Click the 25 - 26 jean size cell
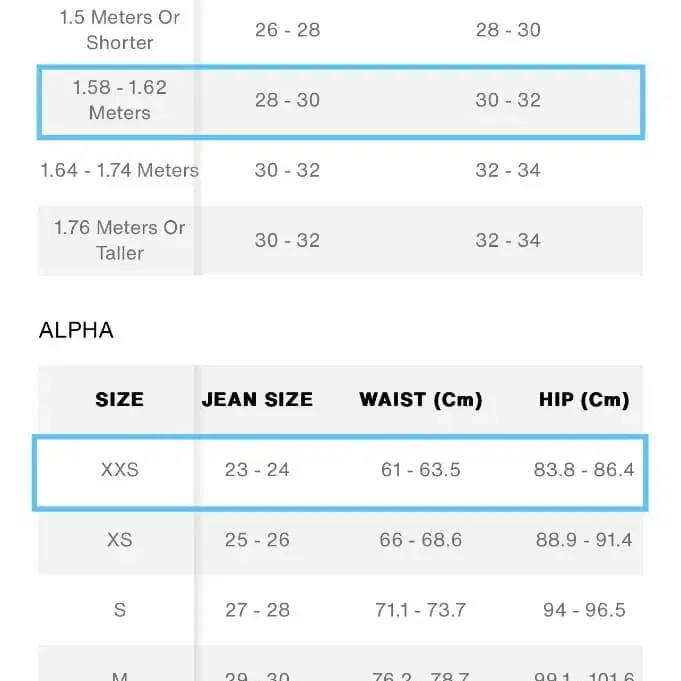The width and height of the screenshot is (681, 681). tap(257, 540)
